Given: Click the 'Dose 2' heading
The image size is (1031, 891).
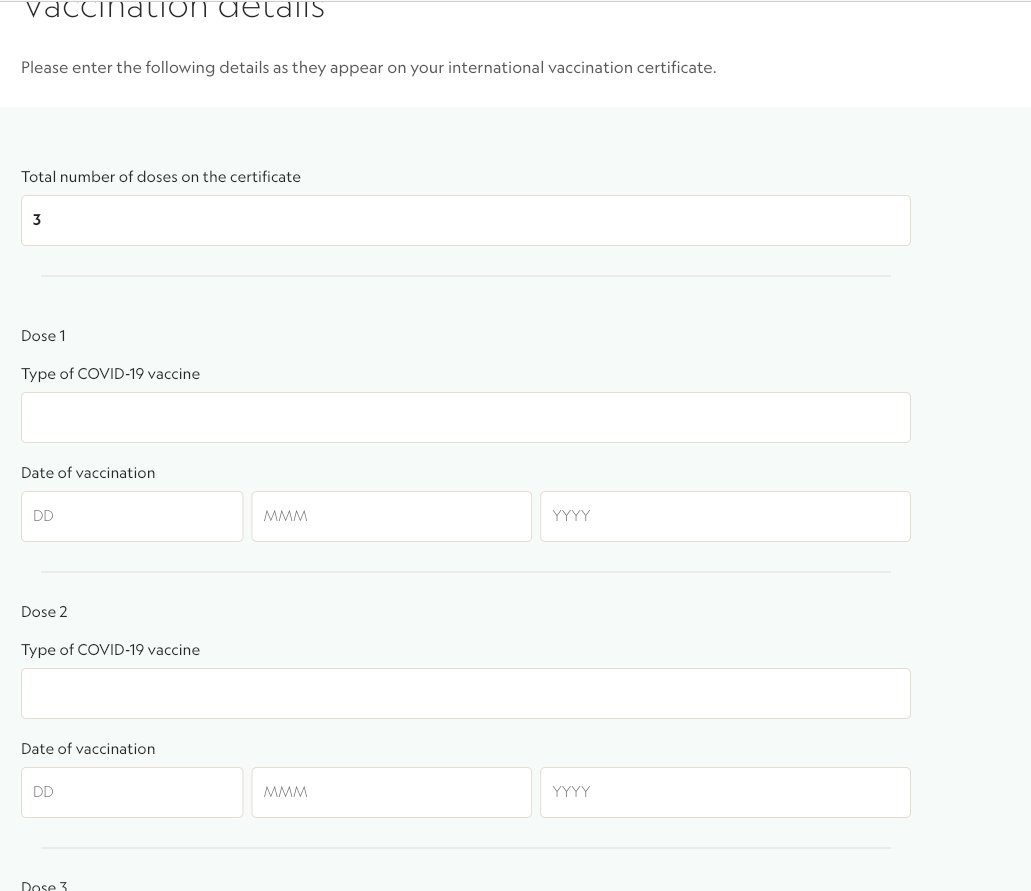Looking at the screenshot, I should click(x=44, y=612).
